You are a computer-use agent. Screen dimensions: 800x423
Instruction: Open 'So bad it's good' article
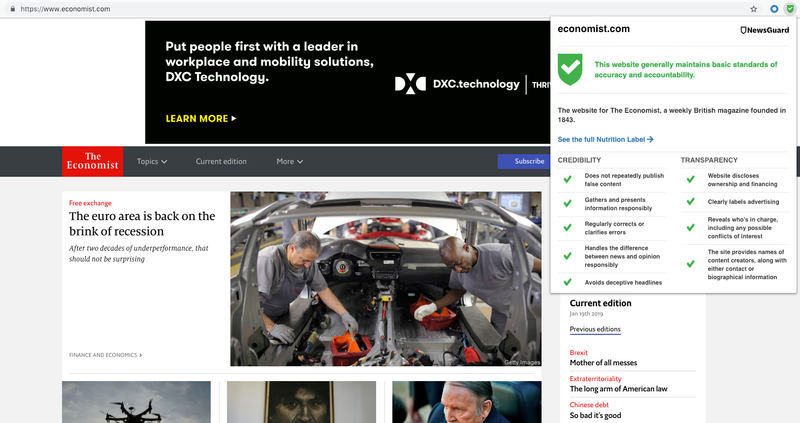595,415
